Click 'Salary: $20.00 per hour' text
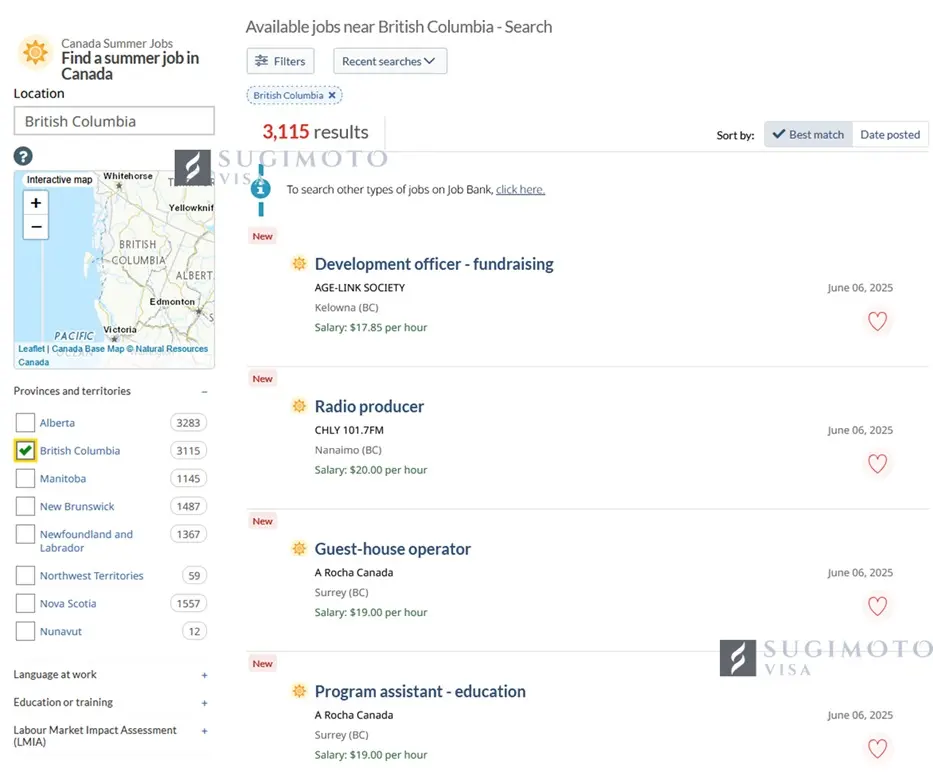Viewport: 933px width, 780px height. (x=371, y=470)
